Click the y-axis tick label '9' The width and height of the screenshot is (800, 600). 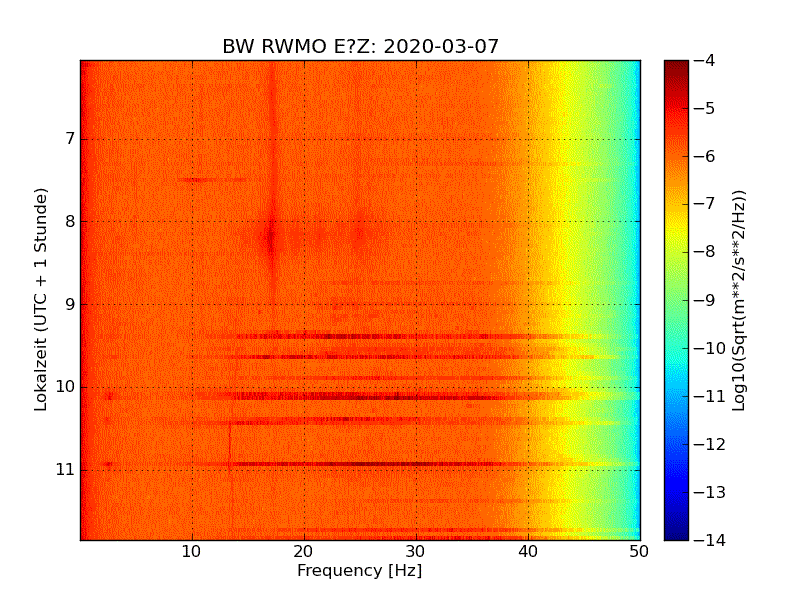(x=70, y=305)
